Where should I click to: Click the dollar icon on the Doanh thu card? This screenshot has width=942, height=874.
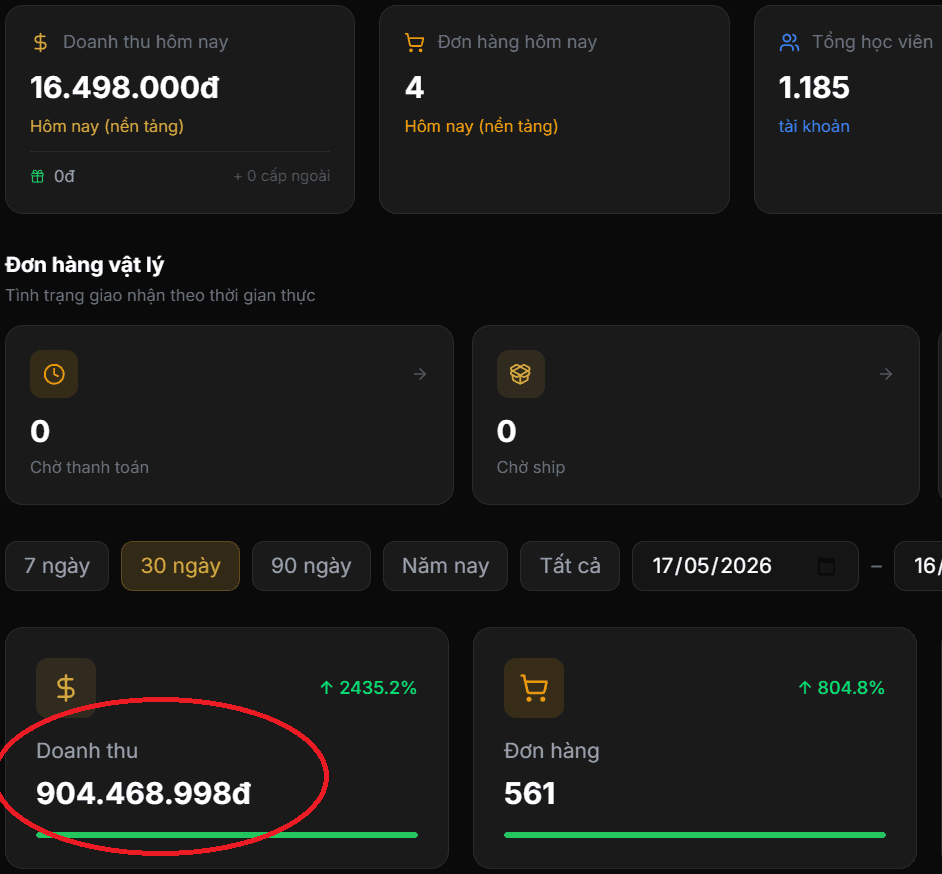[x=66, y=688]
